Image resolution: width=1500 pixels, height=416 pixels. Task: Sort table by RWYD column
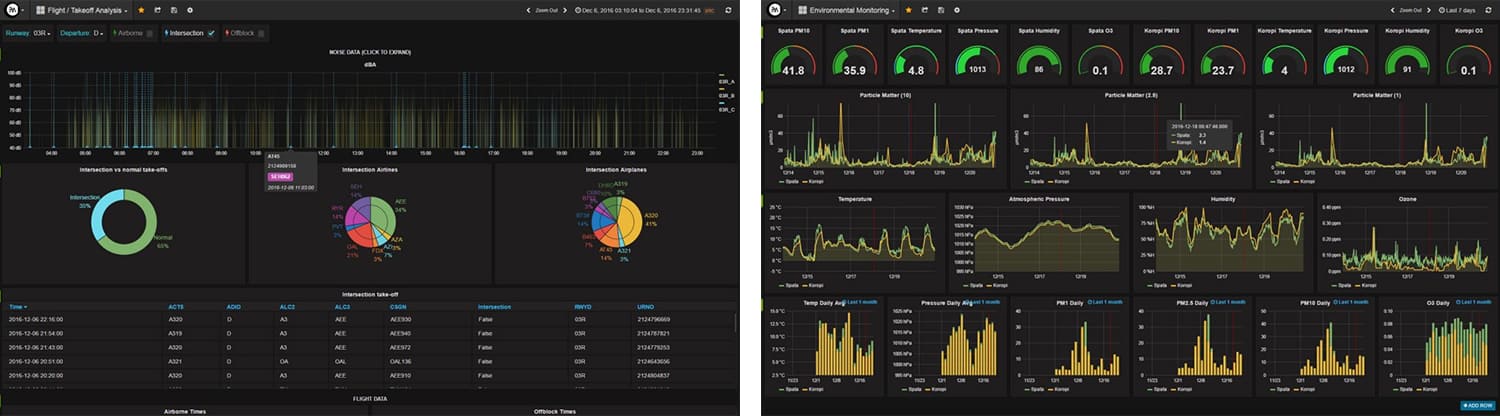click(x=583, y=307)
